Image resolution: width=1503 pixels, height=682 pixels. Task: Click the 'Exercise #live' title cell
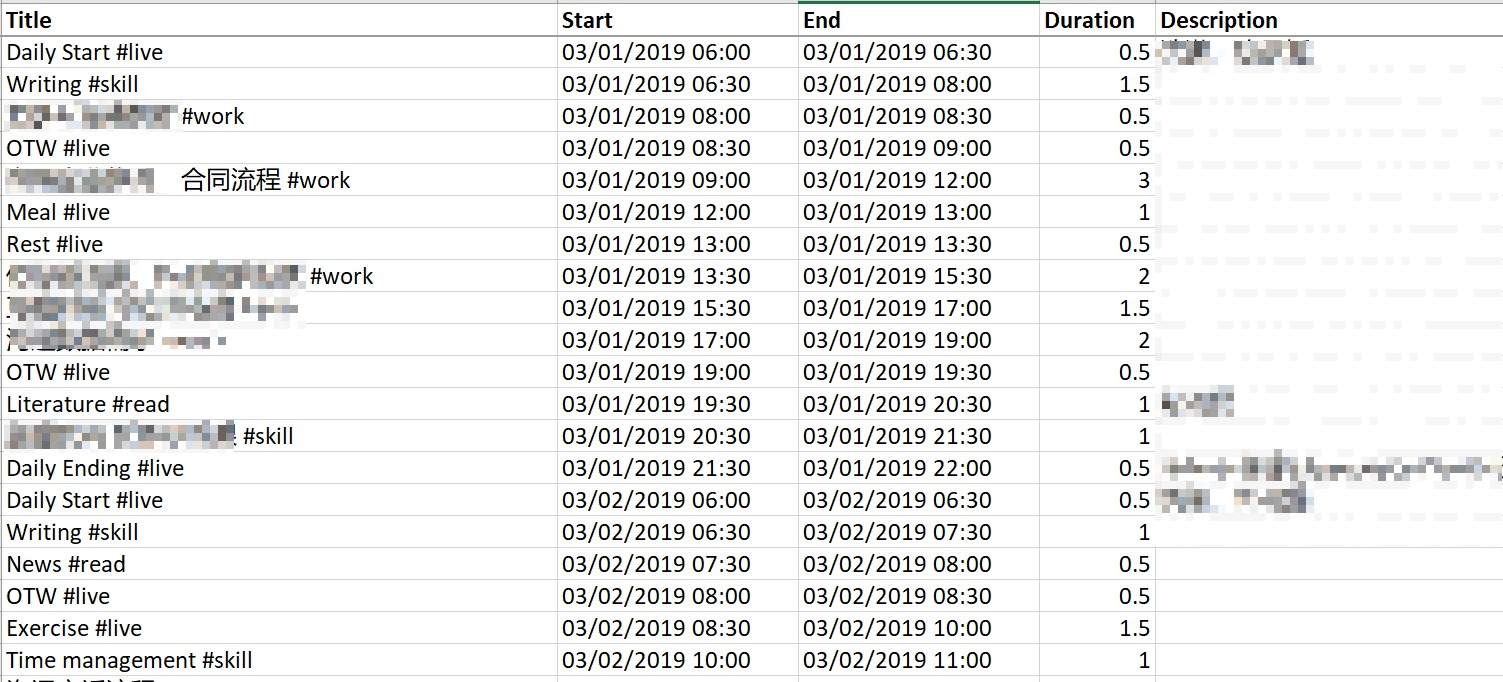point(279,628)
